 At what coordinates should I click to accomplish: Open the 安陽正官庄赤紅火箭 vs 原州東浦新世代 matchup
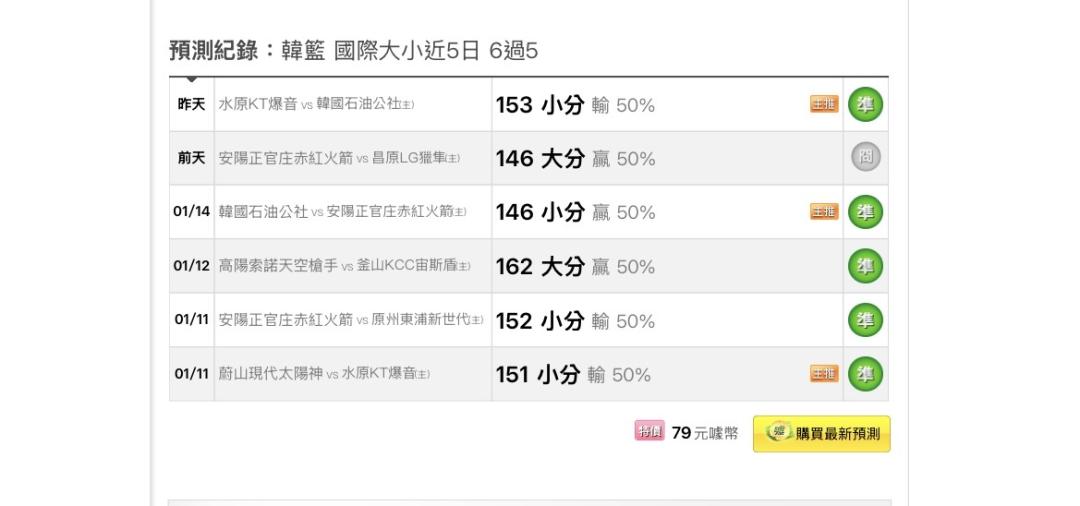tap(350, 320)
